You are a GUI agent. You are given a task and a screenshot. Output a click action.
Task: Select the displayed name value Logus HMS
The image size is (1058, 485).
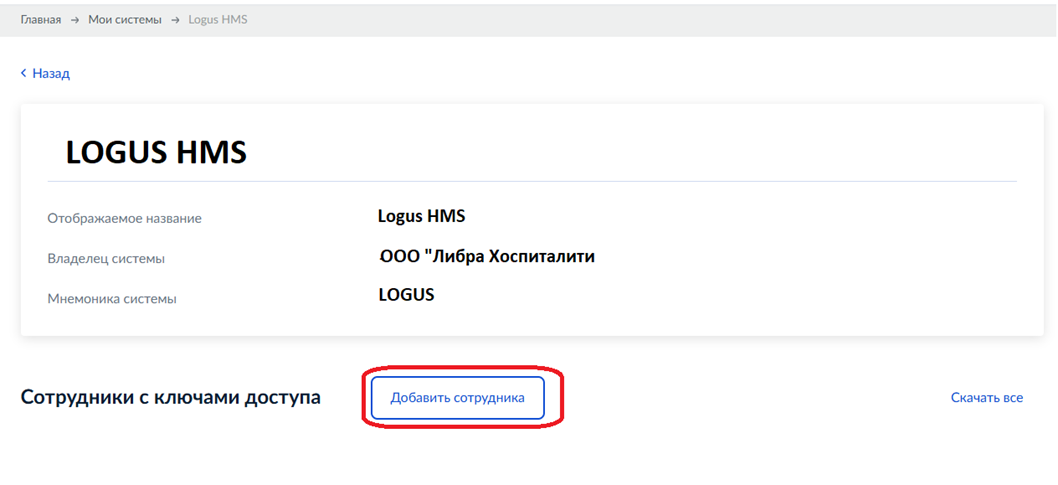421,215
